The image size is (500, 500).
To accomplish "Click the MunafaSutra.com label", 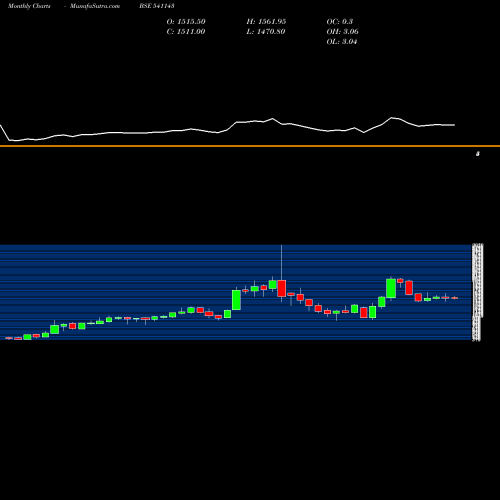I will (x=95, y=6).
